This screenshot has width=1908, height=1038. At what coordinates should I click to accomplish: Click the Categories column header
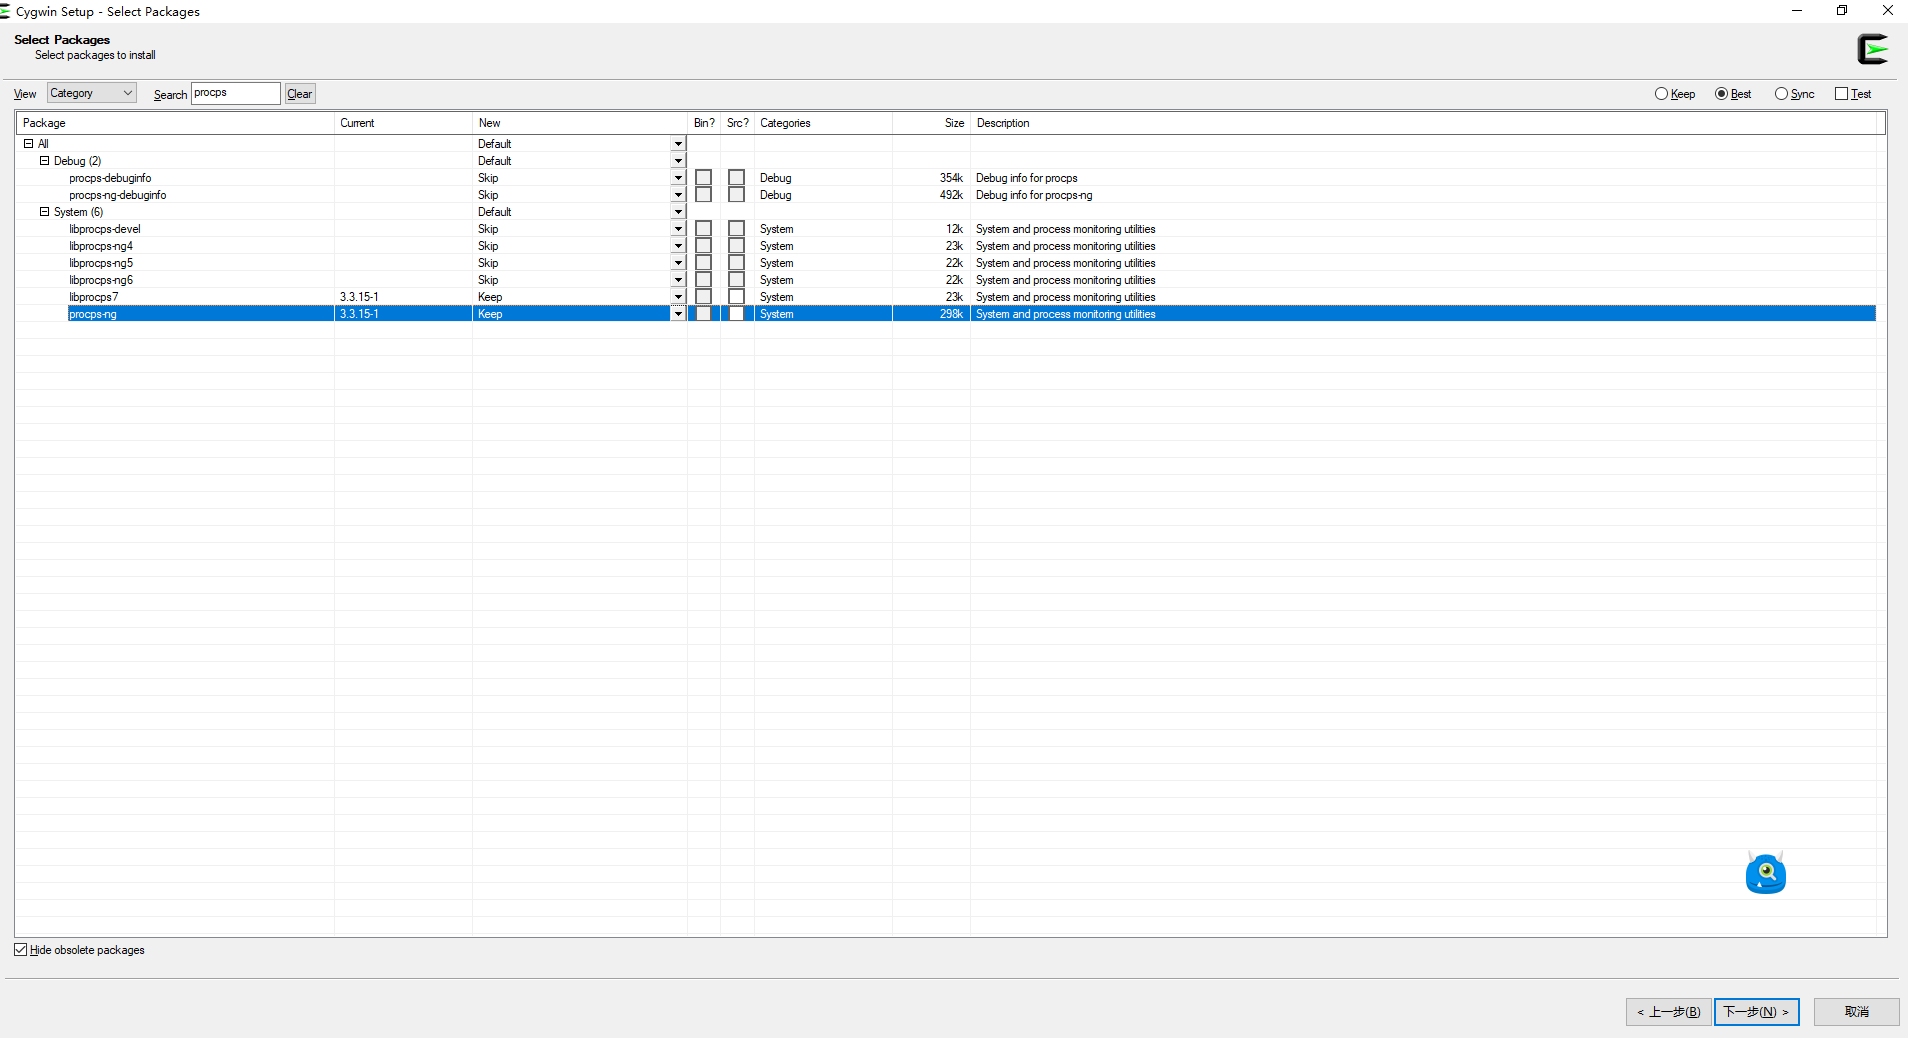(x=823, y=123)
